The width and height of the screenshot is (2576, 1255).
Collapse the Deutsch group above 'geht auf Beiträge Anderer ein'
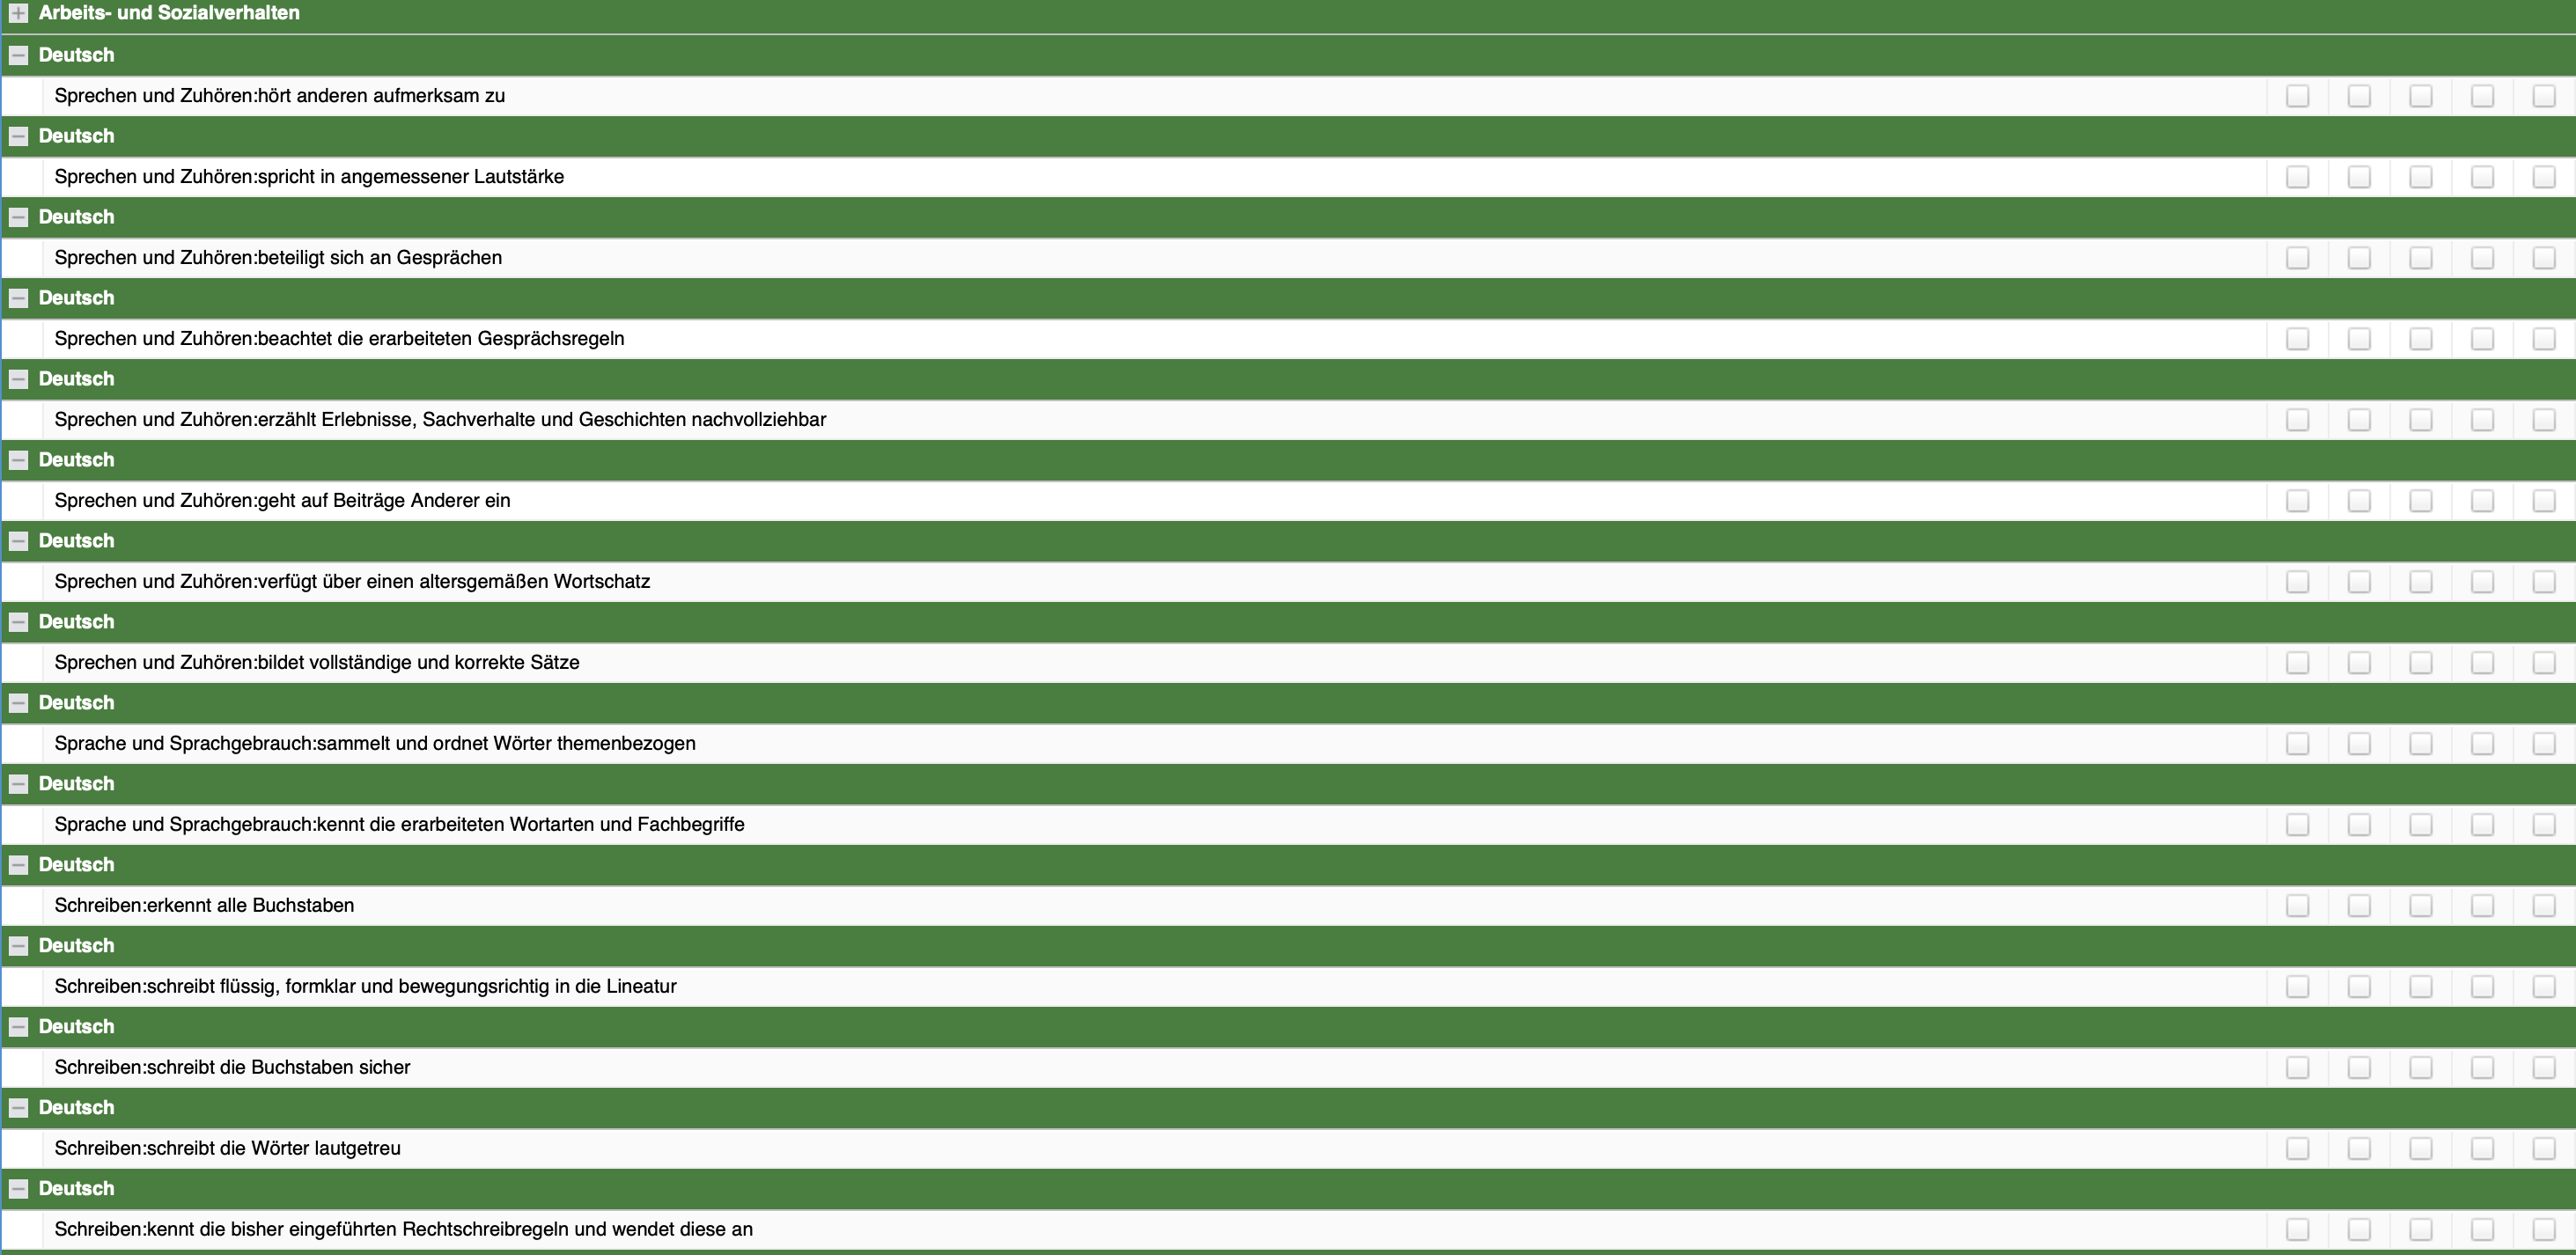pos(18,460)
